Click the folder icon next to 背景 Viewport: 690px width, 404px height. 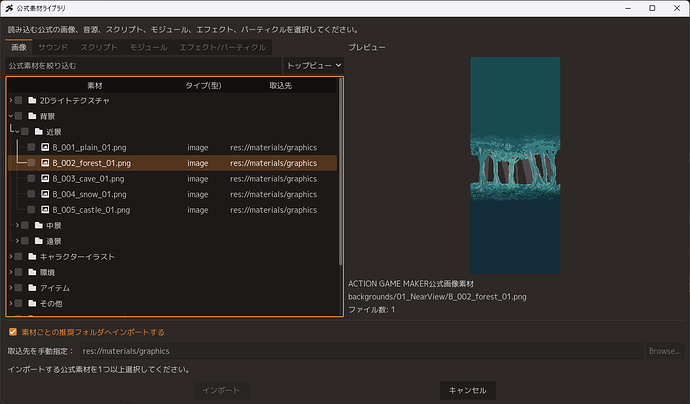coord(32,116)
